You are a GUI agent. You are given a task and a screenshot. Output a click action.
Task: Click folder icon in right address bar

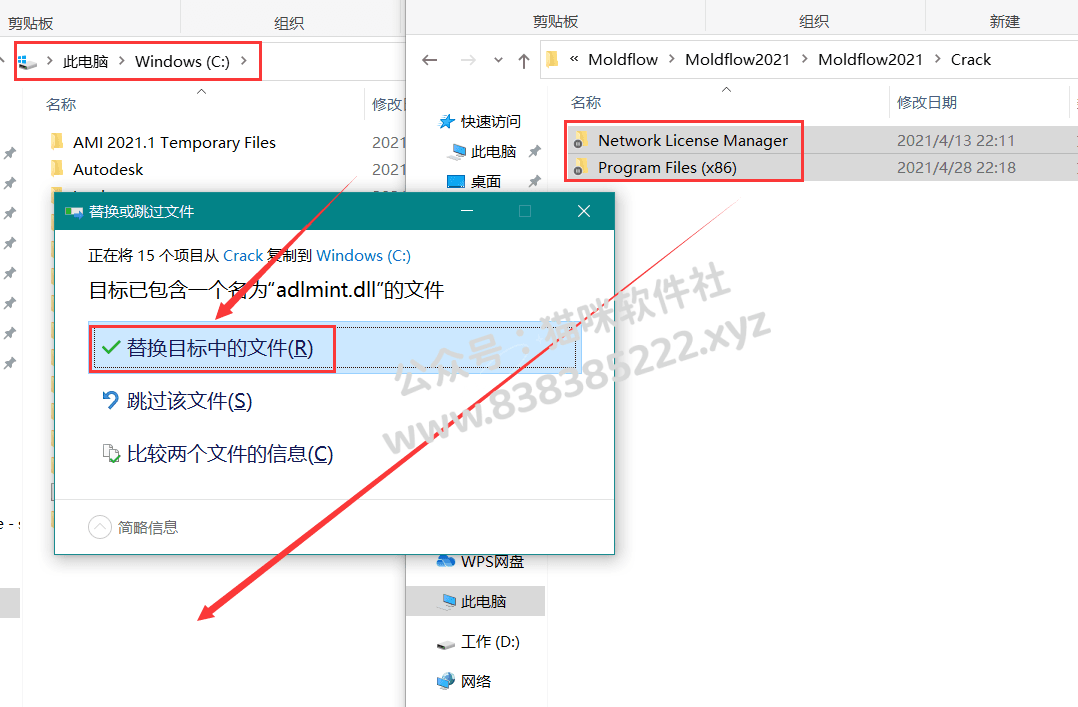coord(552,60)
